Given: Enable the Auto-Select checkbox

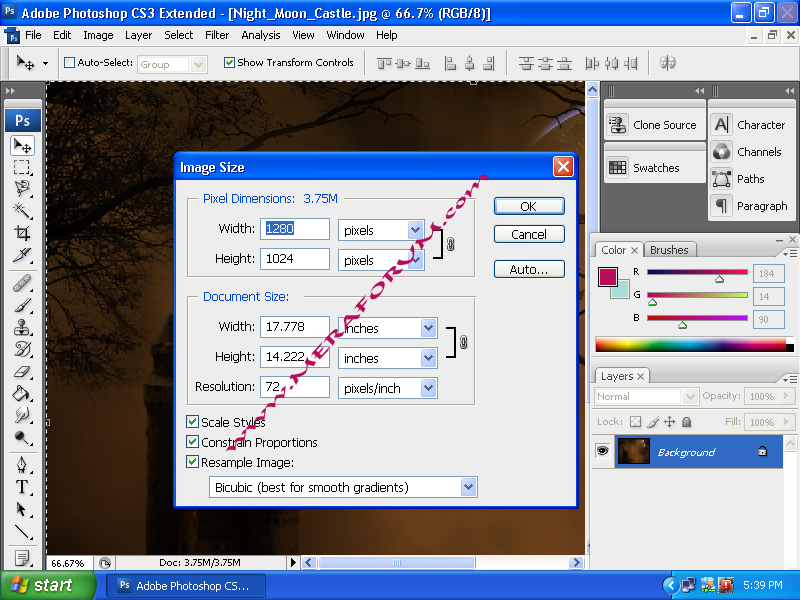Looking at the screenshot, I should (69, 63).
